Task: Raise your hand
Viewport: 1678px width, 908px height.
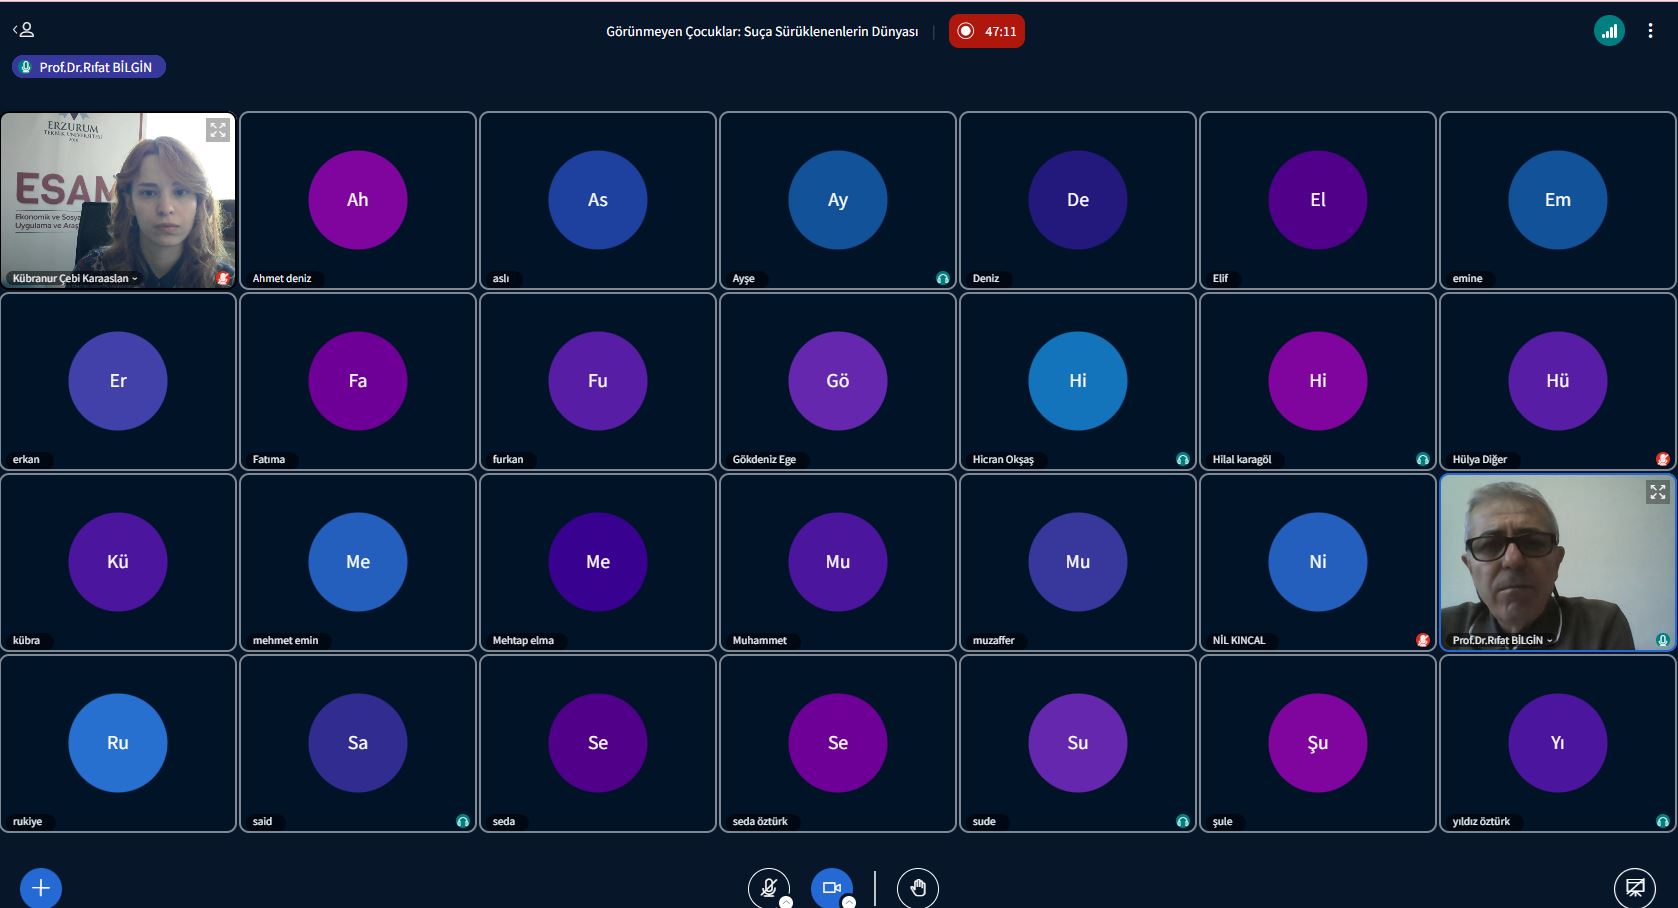Action: pyautogui.click(x=917, y=887)
